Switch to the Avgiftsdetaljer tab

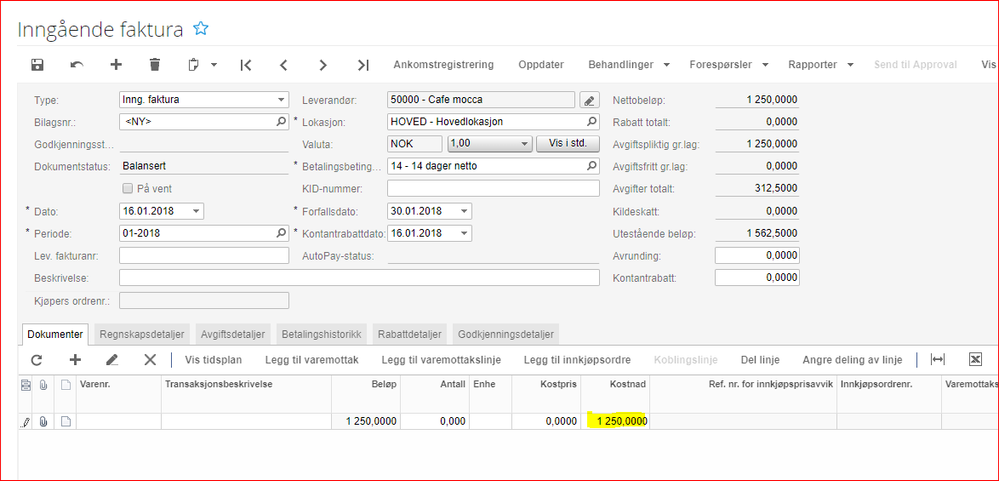point(234,334)
